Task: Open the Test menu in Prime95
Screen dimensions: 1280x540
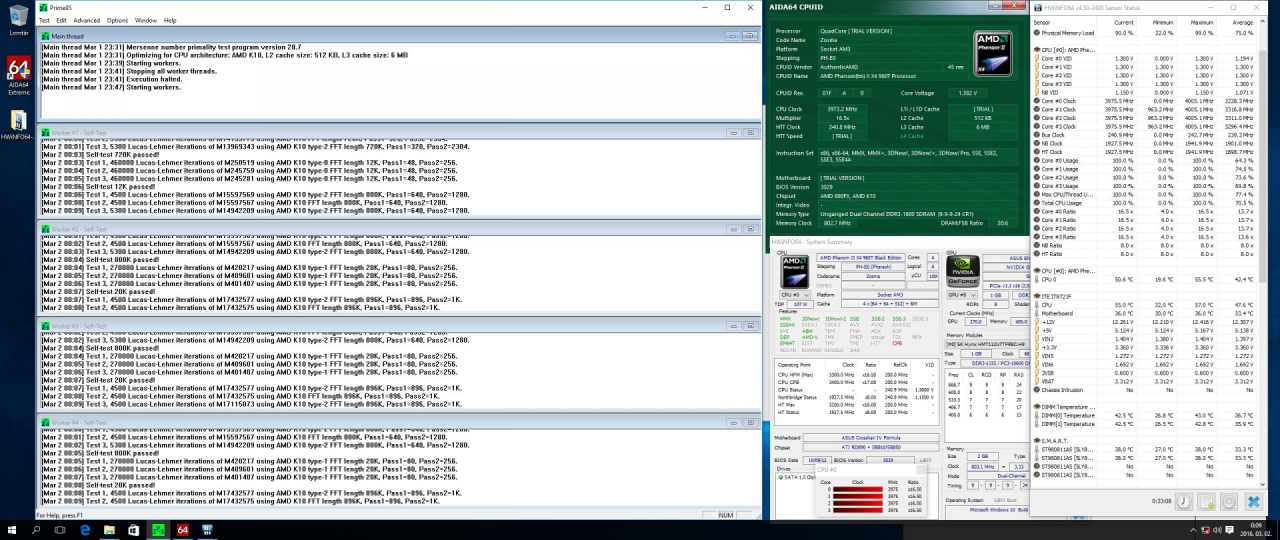Action: click(44, 20)
